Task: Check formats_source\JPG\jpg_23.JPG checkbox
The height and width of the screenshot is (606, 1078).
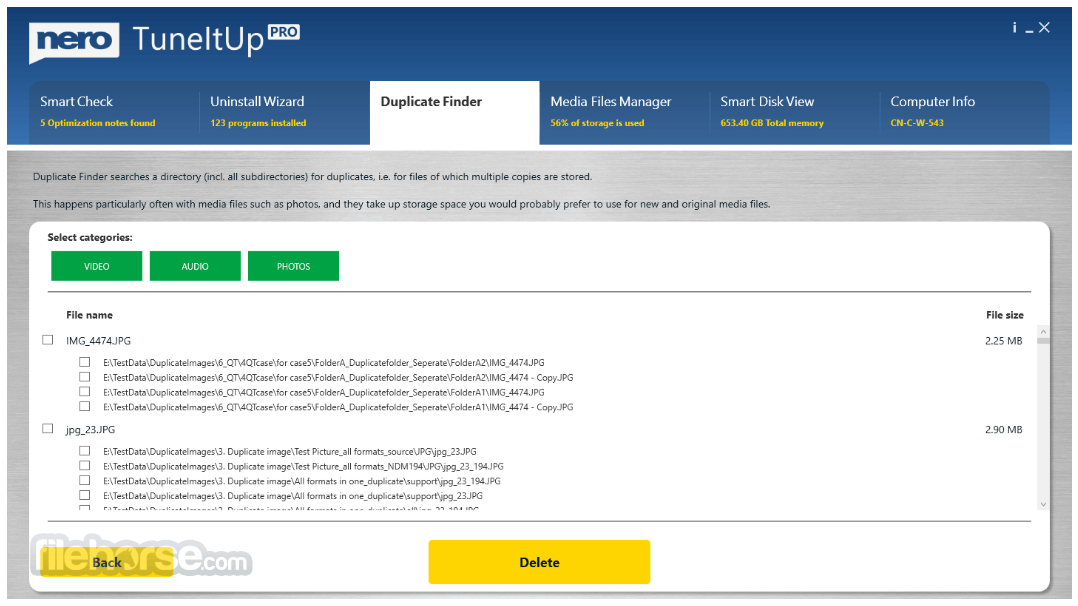Action: (85, 451)
